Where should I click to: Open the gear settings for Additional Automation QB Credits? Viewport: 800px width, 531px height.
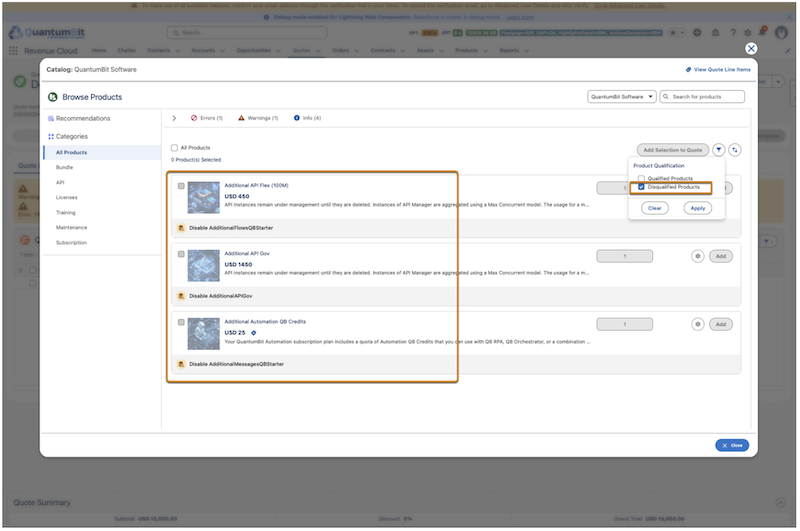click(697, 324)
